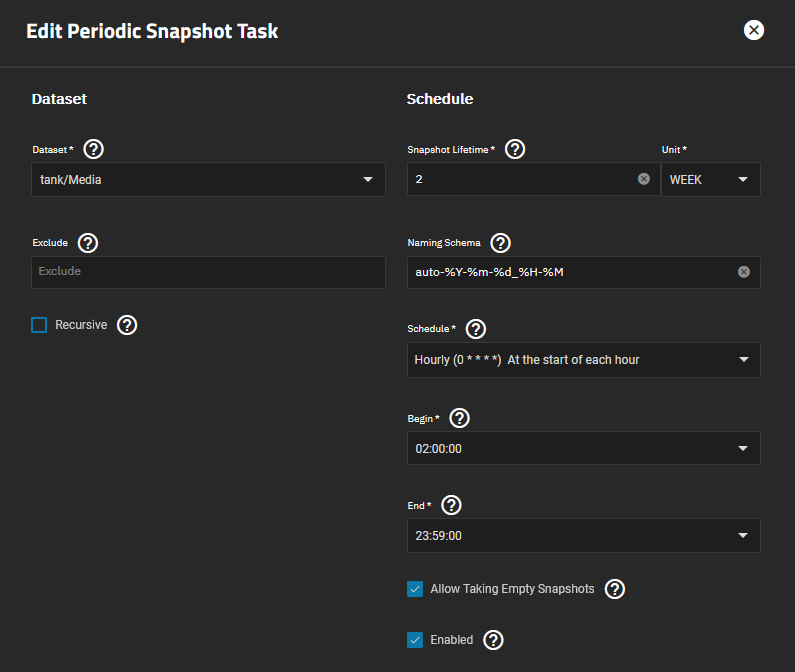Image resolution: width=795 pixels, height=672 pixels.
Task: Show help for Exclude field
Action: 88,242
